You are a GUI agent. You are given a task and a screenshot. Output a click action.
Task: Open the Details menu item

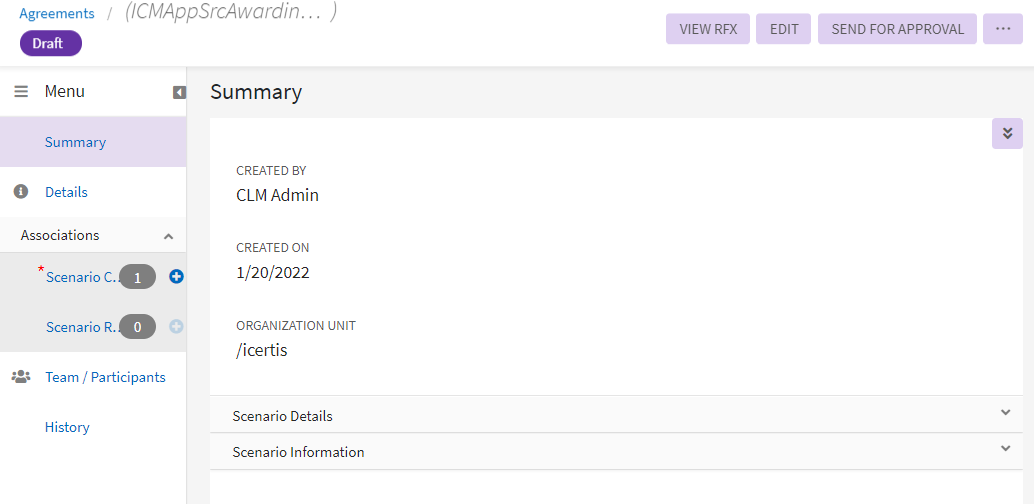[66, 192]
